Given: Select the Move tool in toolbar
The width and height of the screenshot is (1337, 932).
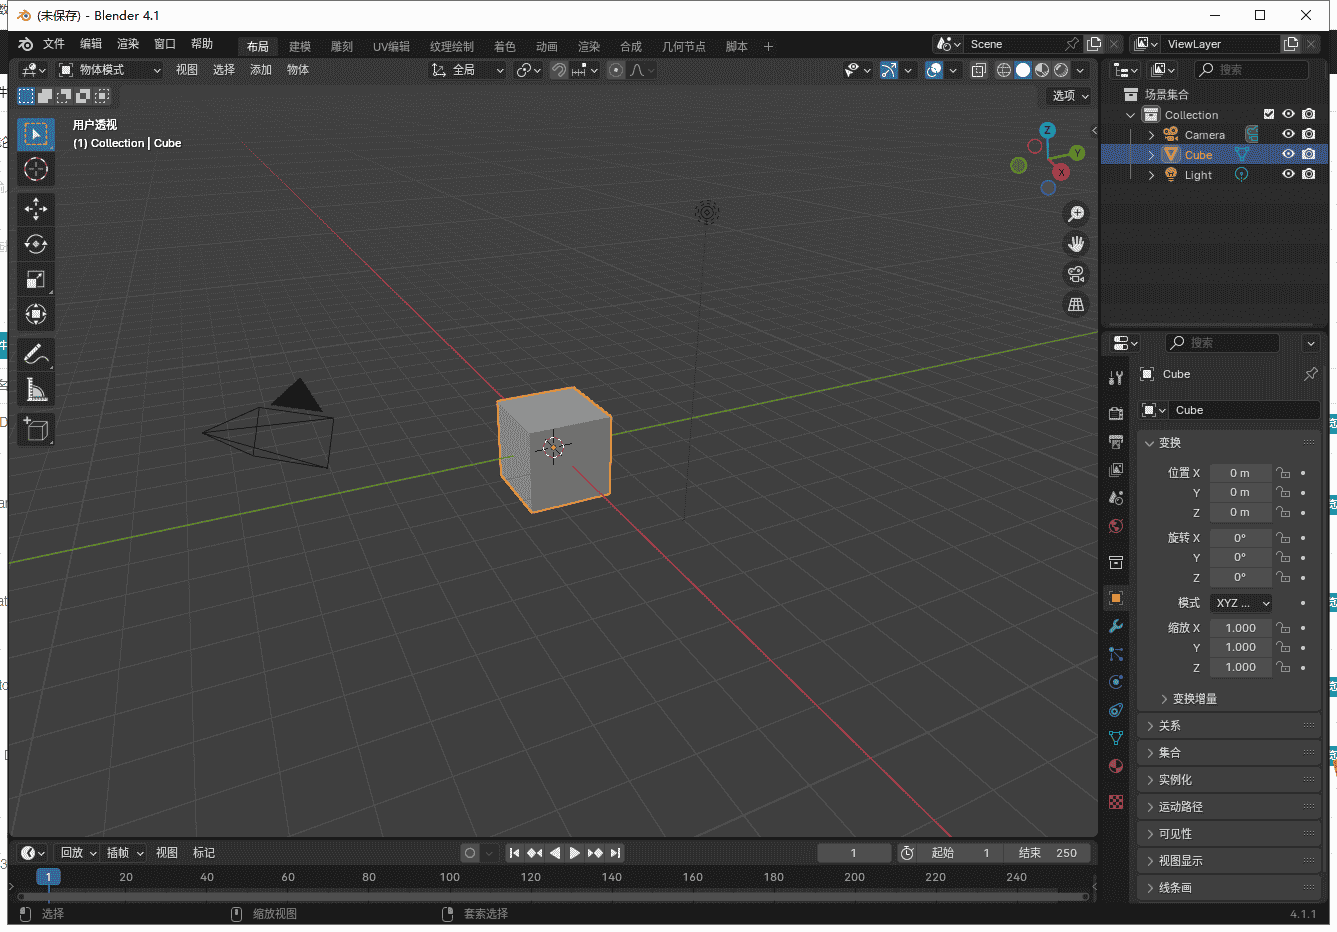Looking at the screenshot, I should pos(36,208).
